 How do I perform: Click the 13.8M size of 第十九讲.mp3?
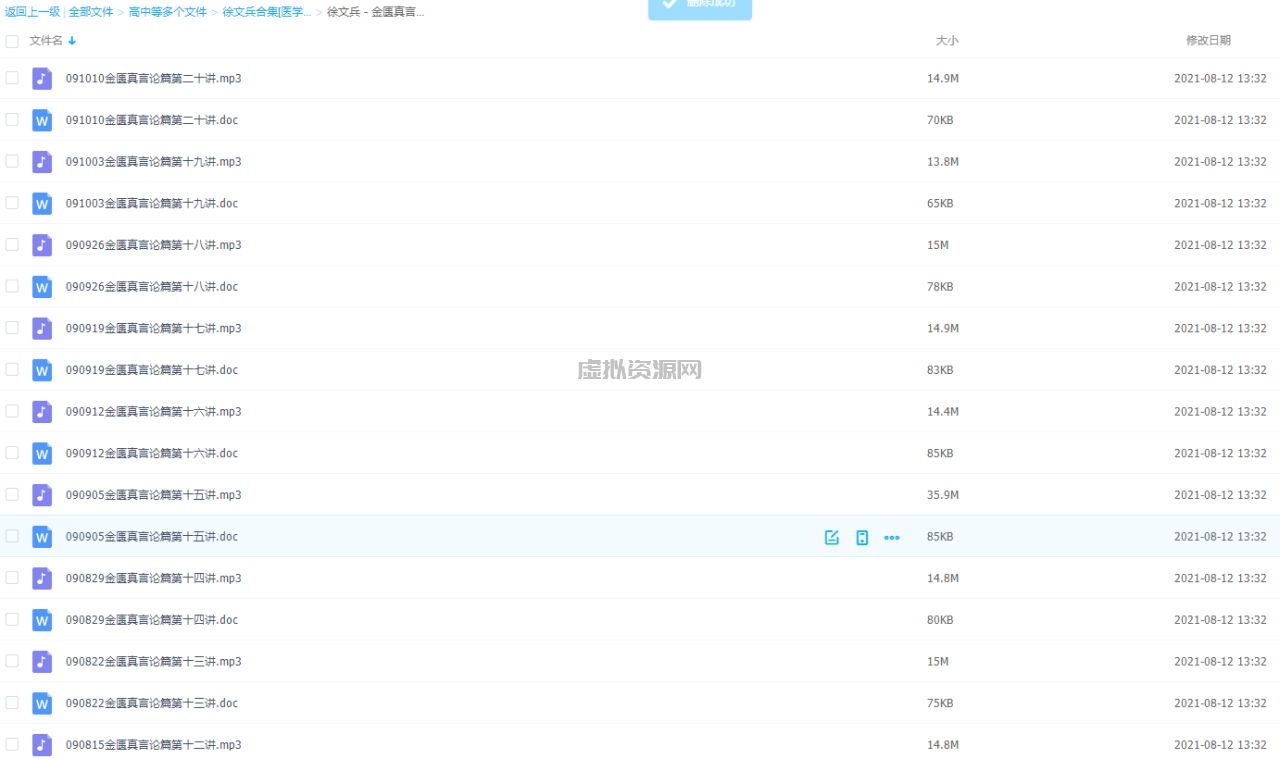(x=943, y=162)
